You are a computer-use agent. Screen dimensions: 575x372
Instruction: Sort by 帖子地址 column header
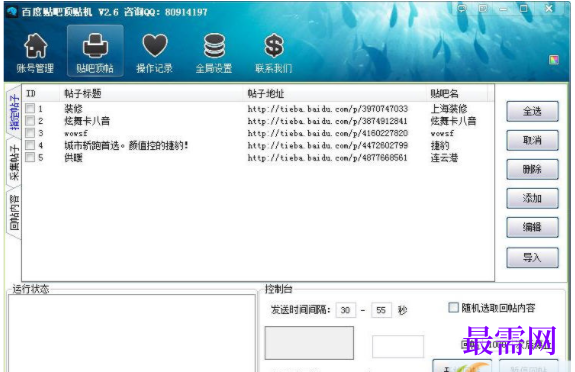tap(334, 94)
